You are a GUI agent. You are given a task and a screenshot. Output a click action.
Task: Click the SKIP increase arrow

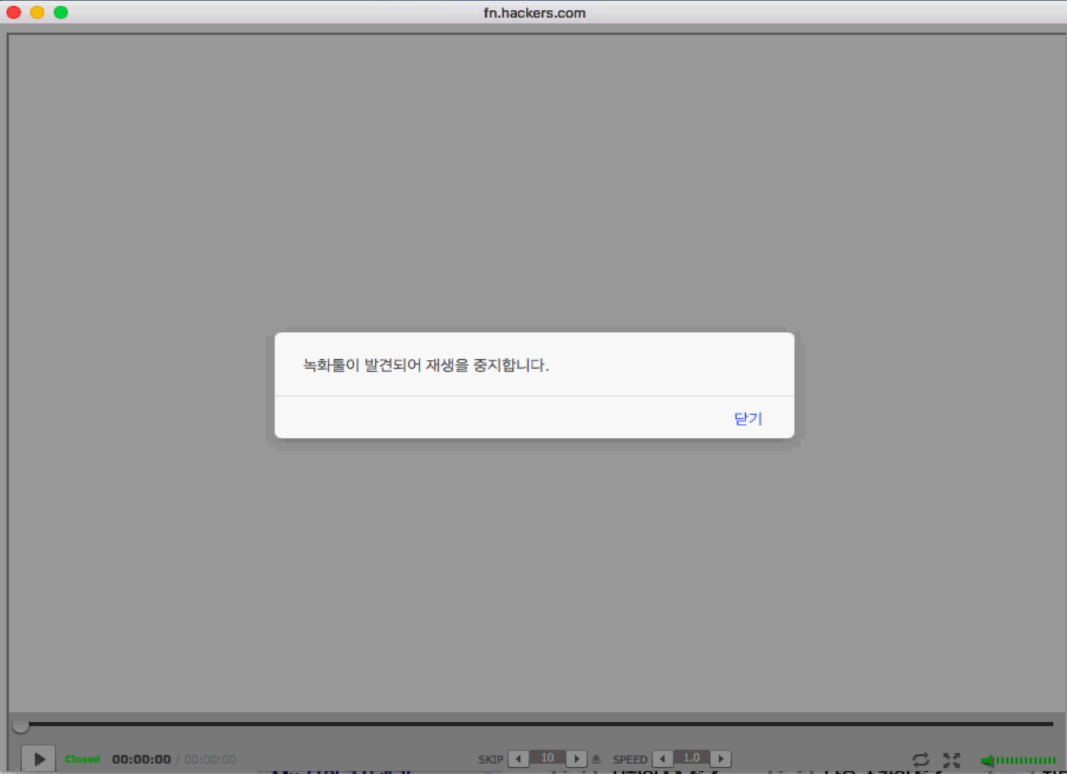pyautogui.click(x=577, y=758)
